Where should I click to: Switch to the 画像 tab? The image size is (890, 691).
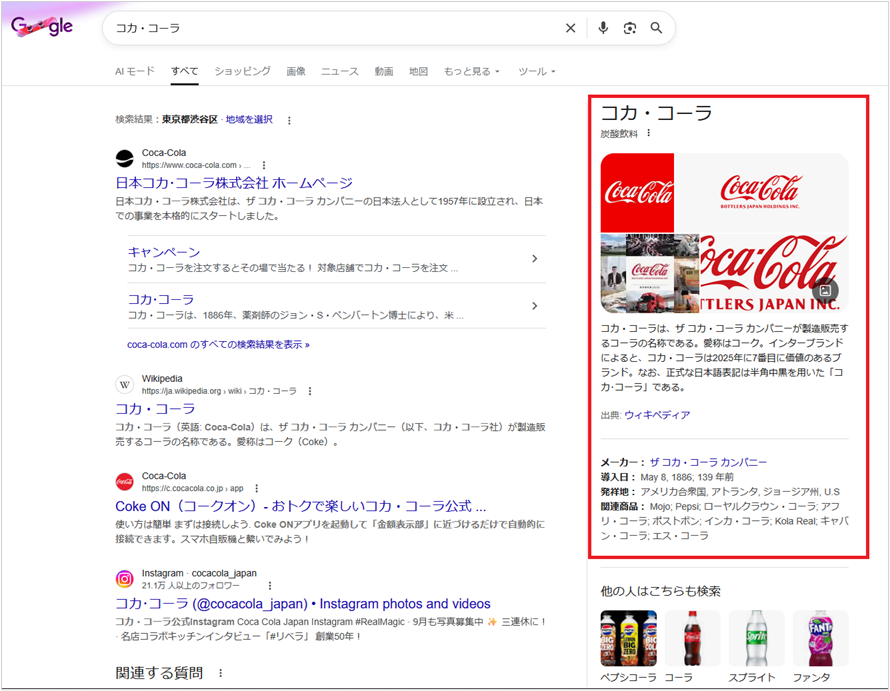[296, 72]
